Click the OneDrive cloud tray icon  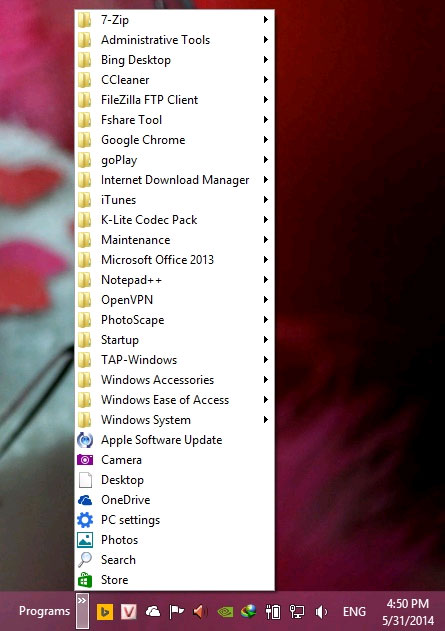pos(153,612)
